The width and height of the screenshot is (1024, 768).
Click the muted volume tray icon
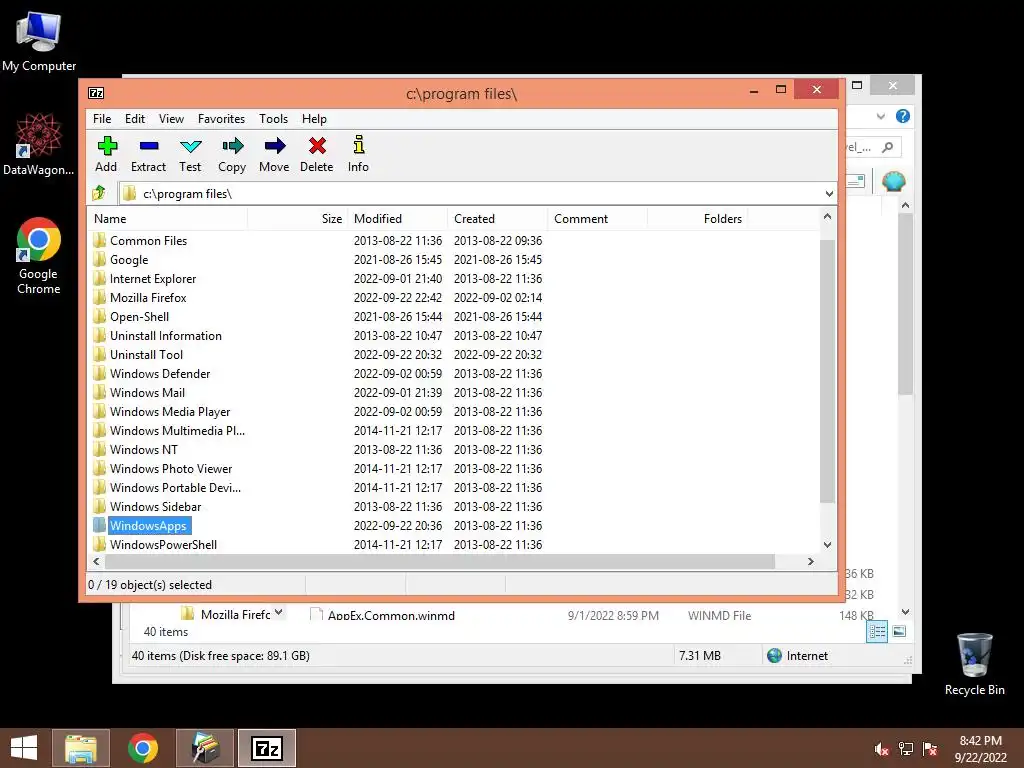tap(881, 749)
